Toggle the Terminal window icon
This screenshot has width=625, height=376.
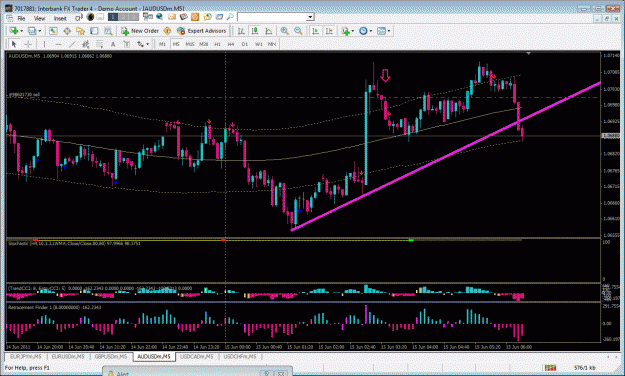click(94, 31)
